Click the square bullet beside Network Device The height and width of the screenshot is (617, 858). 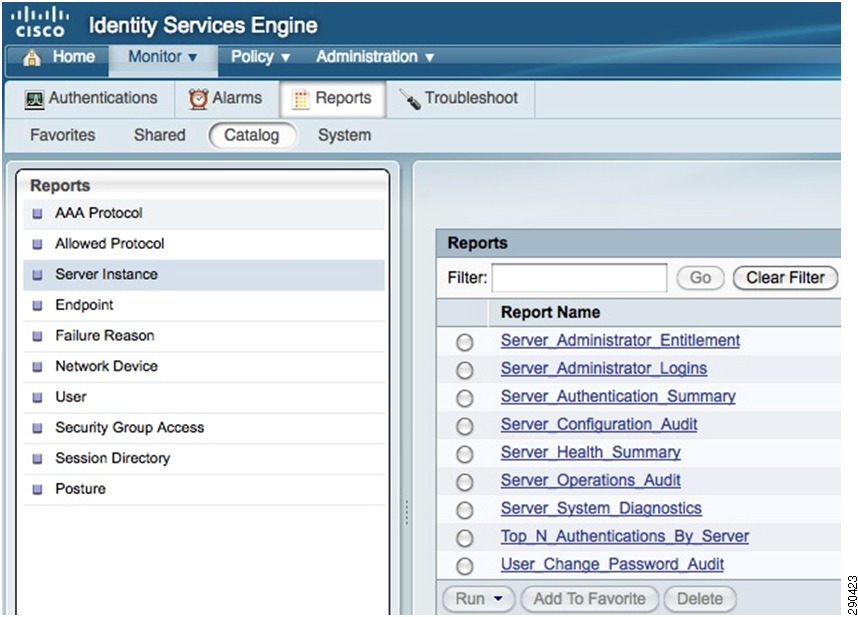click(x=37, y=366)
